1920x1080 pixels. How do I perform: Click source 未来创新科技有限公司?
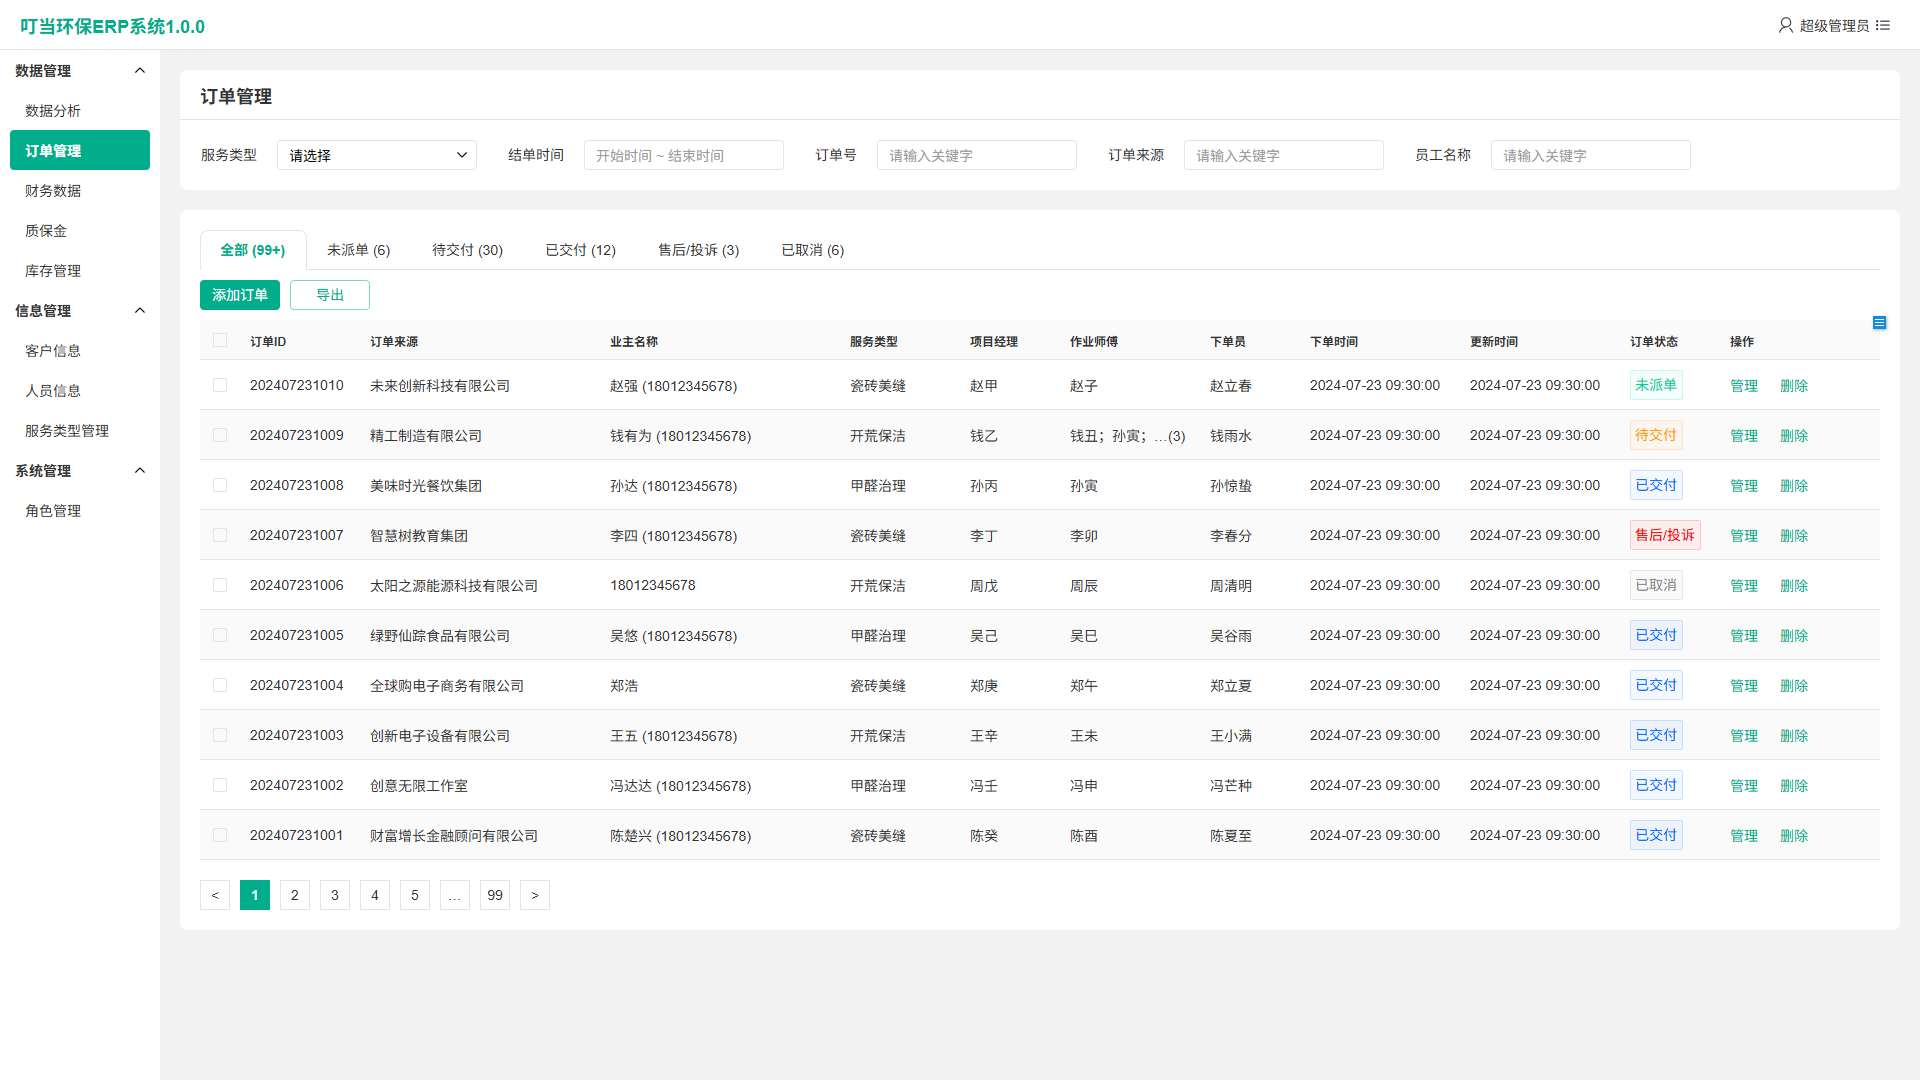[440, 385]
